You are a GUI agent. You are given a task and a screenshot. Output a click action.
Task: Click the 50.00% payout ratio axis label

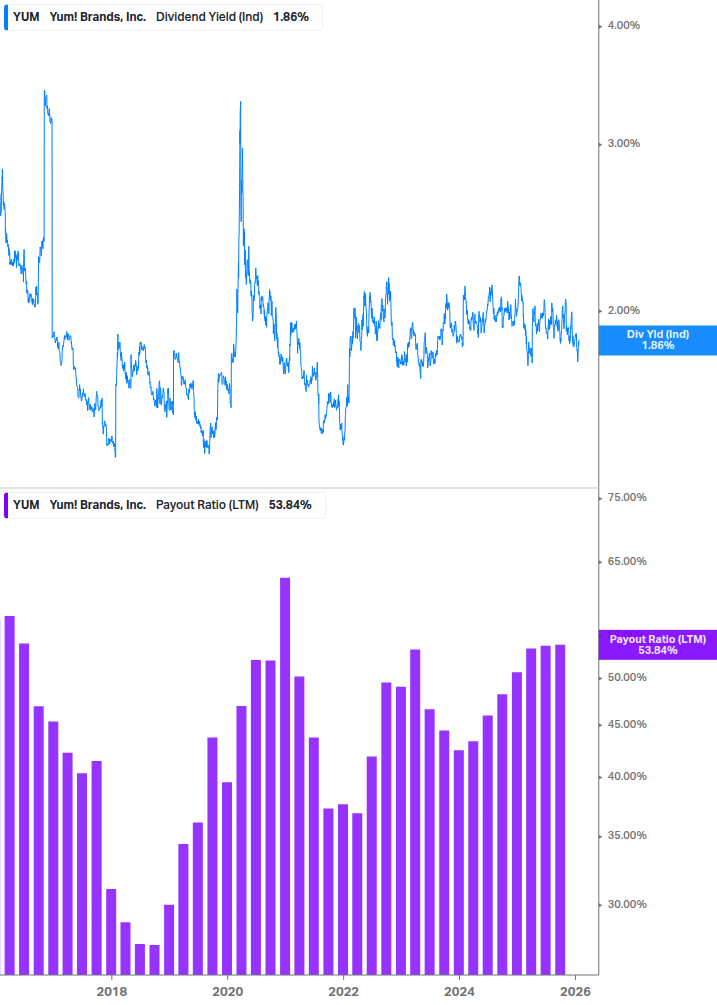pos(627,677)
